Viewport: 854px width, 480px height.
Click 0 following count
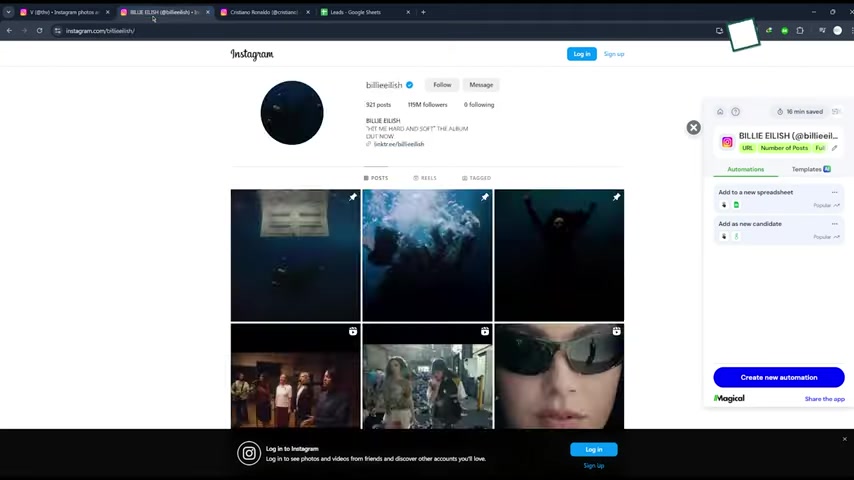[479, 105]
